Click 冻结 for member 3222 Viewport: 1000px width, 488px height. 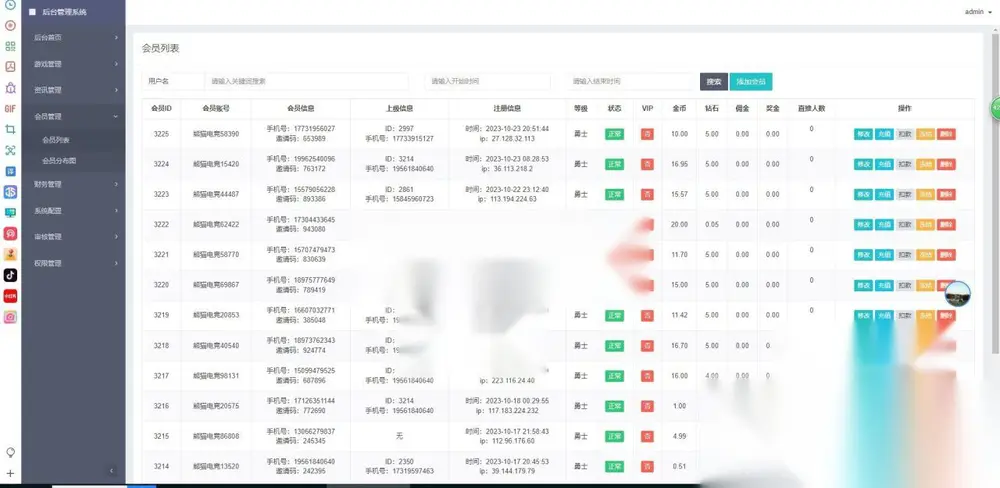925,225
